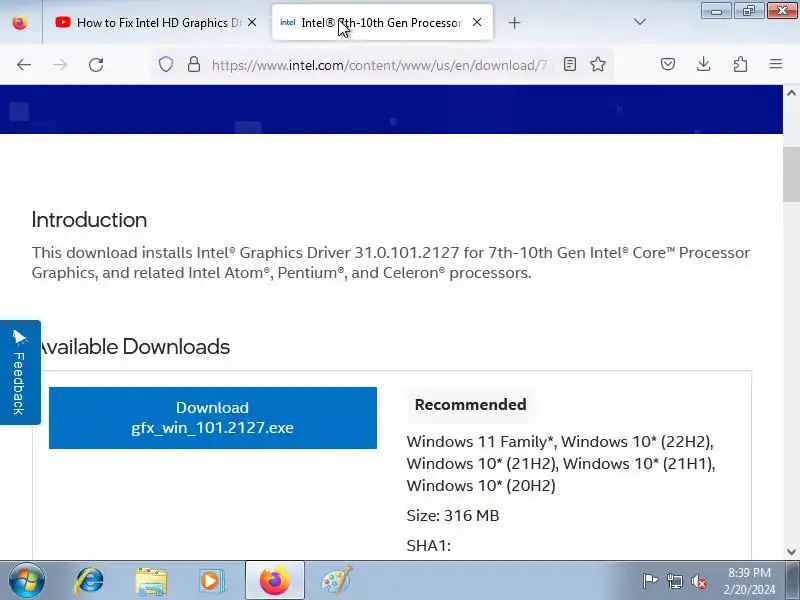
Task: Click the intel.com URL address field
Action: pos(379,65)
